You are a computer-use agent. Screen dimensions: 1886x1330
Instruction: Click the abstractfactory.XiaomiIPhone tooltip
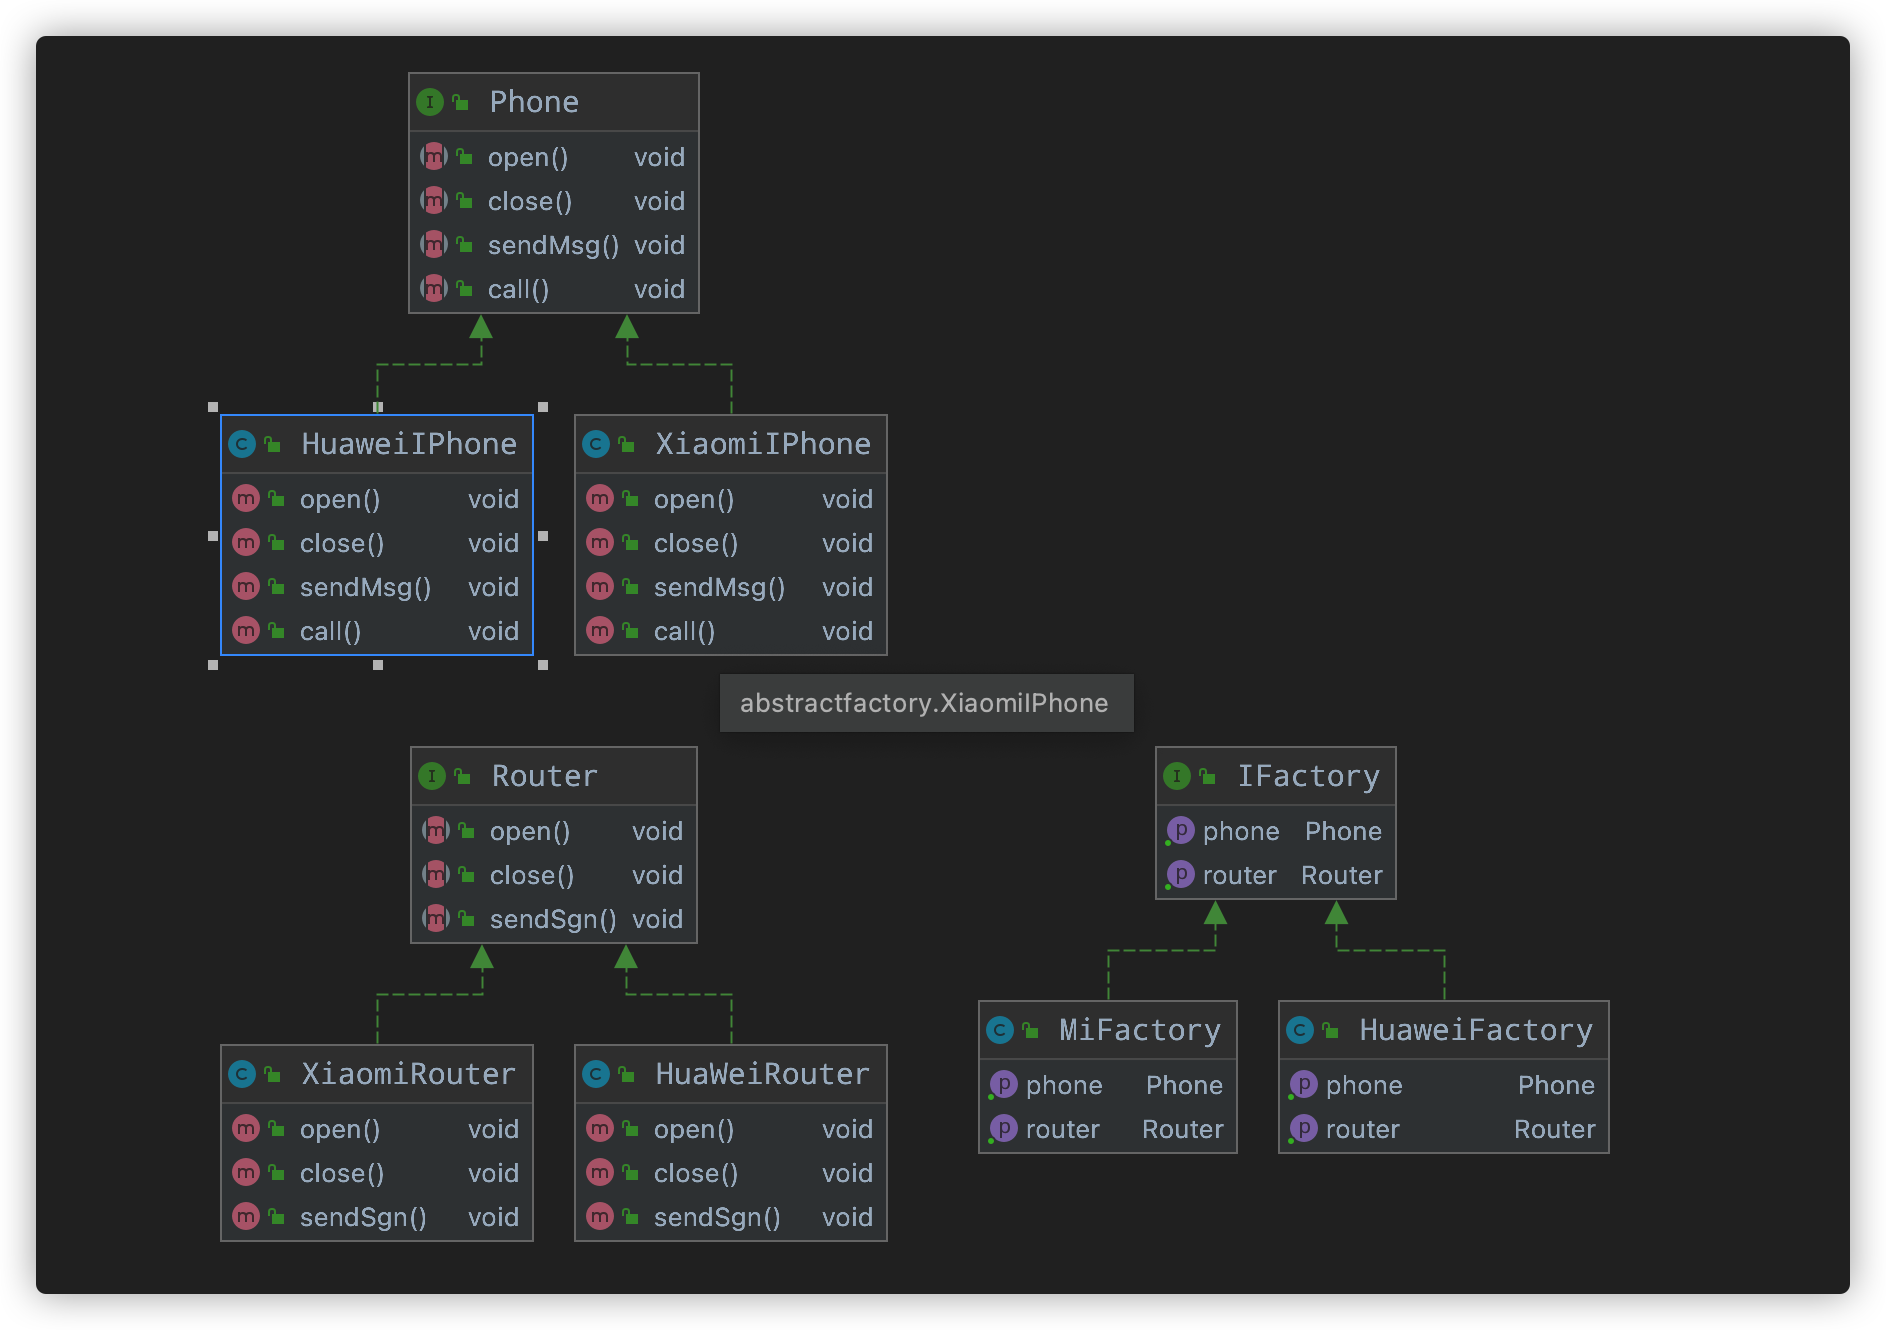pos(926,703)
